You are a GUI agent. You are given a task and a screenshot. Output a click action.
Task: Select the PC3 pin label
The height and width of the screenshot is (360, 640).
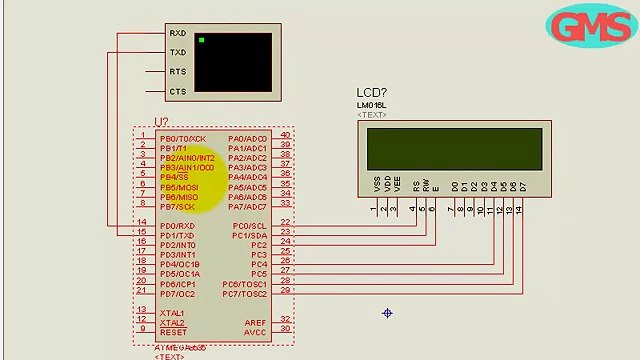pyautogui.click(x=259, y=255)
